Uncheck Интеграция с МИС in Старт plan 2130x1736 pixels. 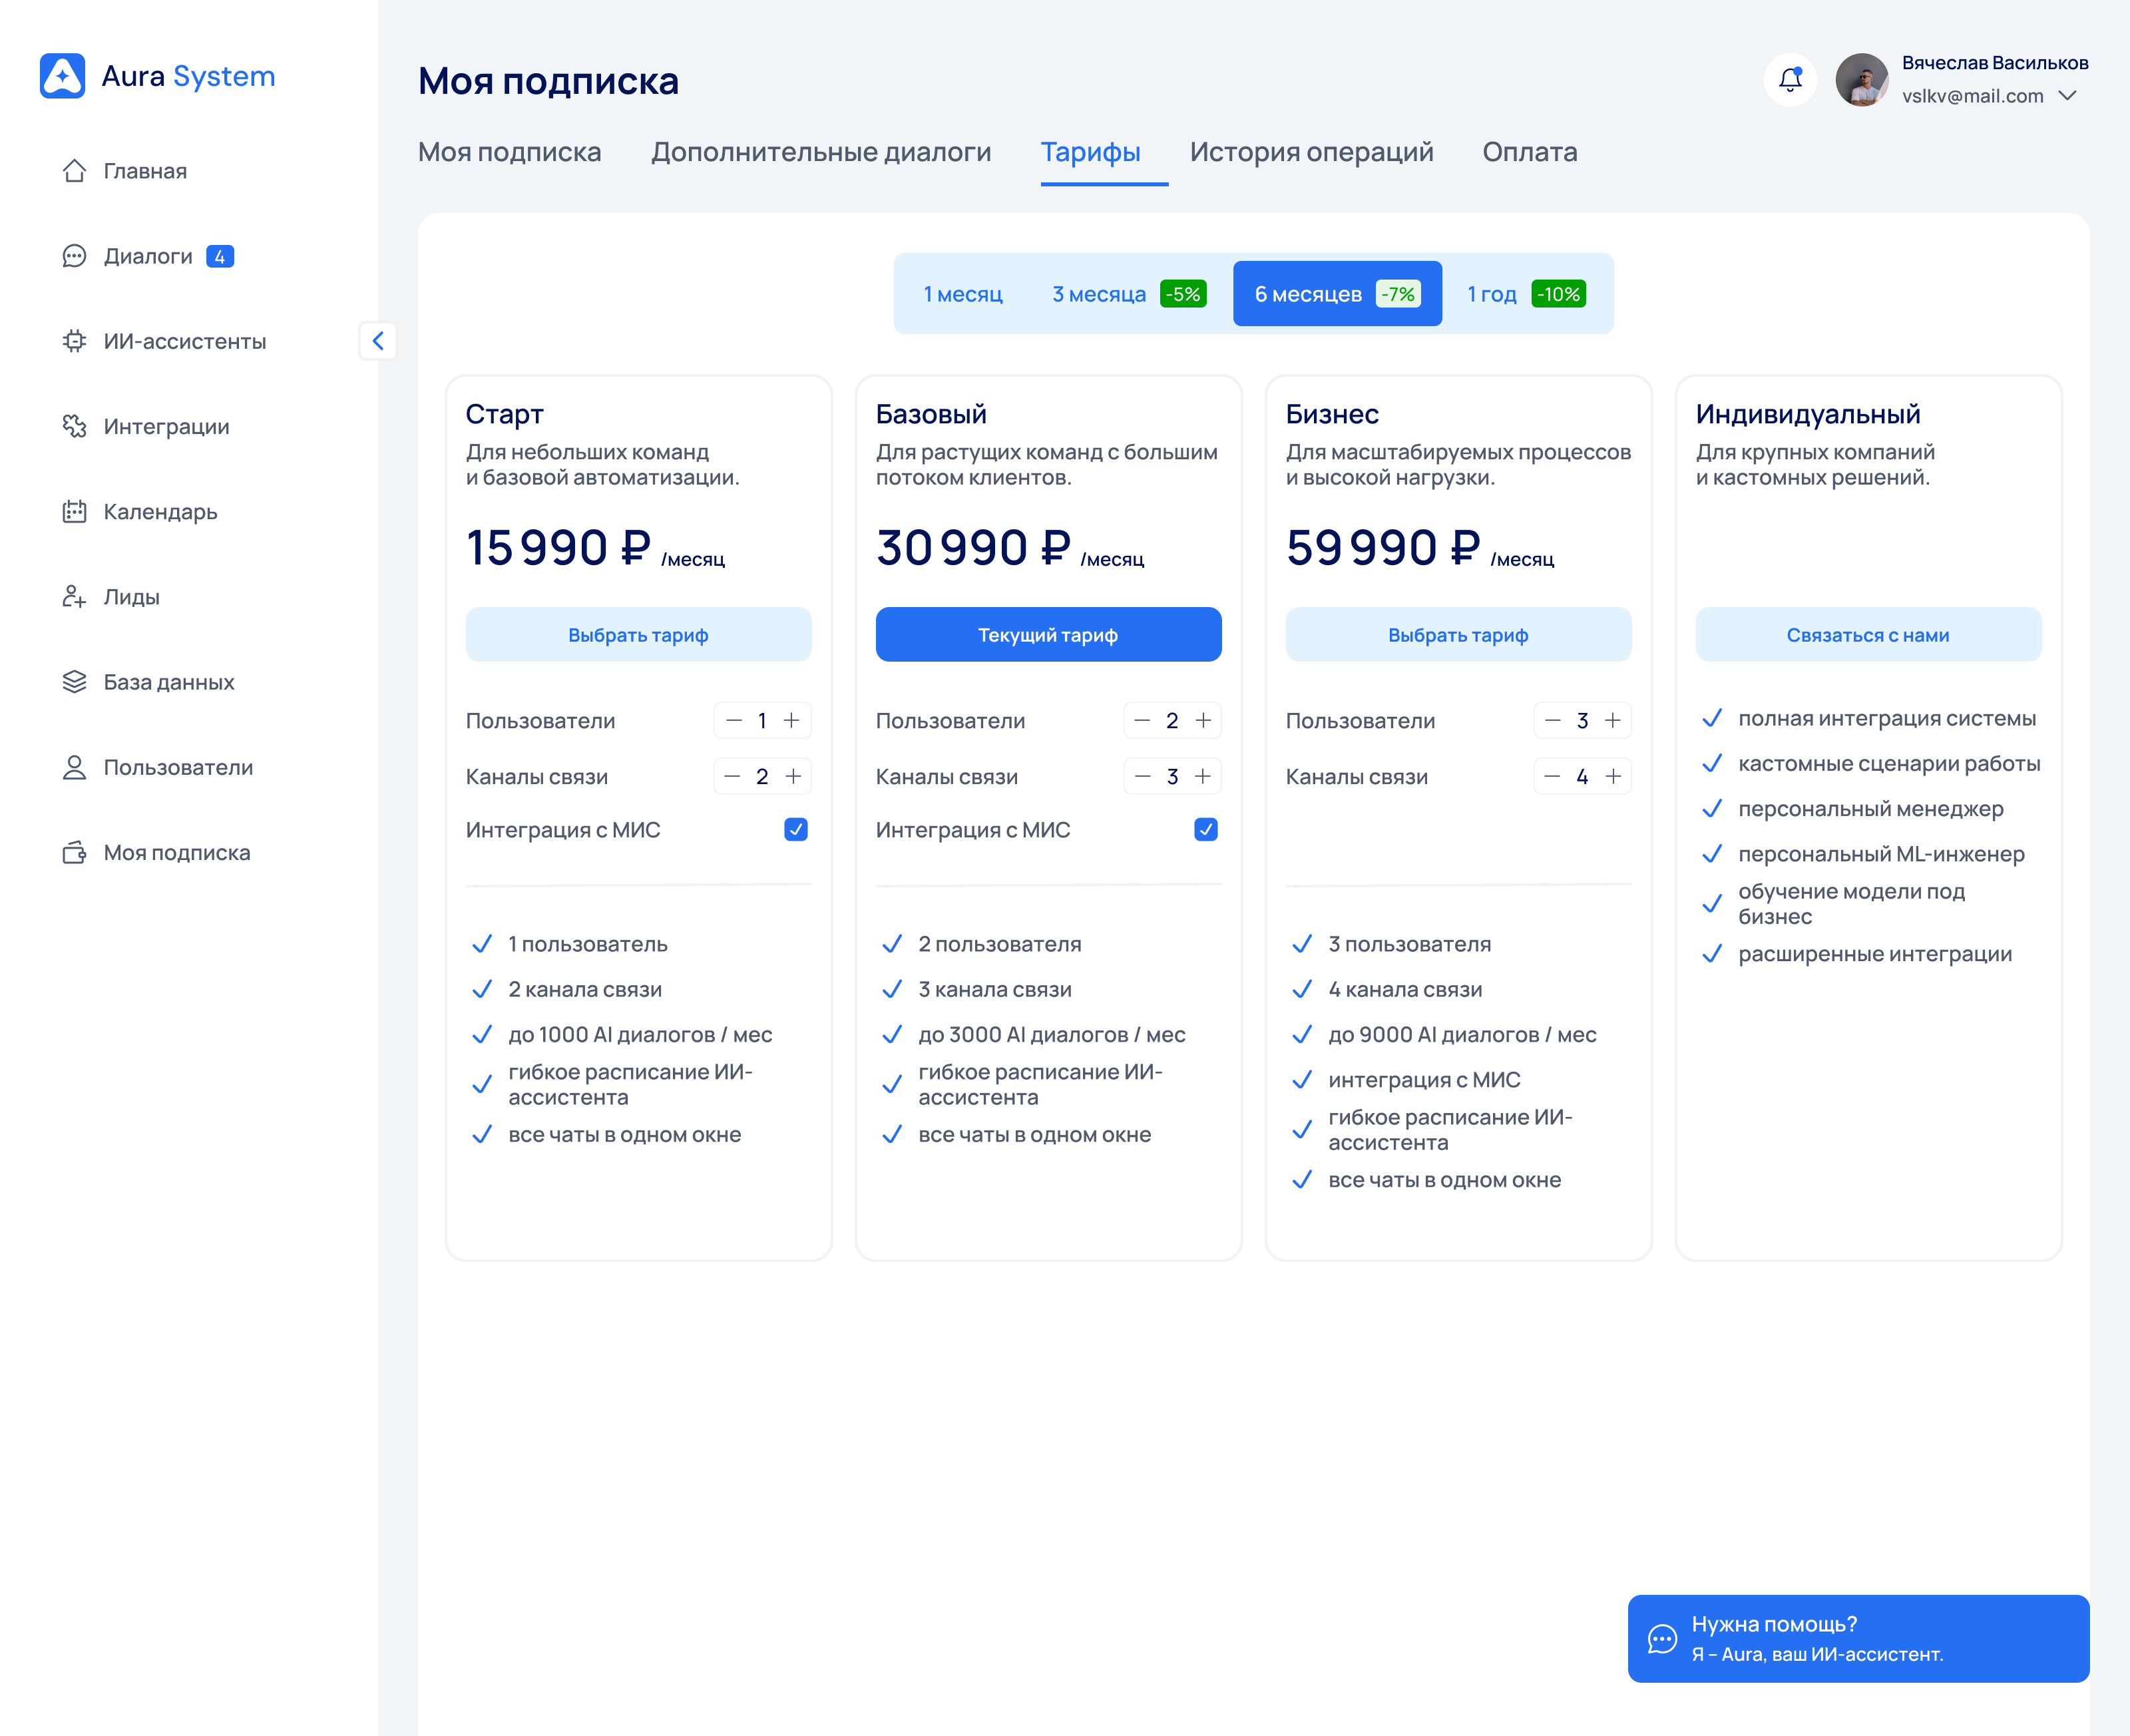[x=796, y=829]
